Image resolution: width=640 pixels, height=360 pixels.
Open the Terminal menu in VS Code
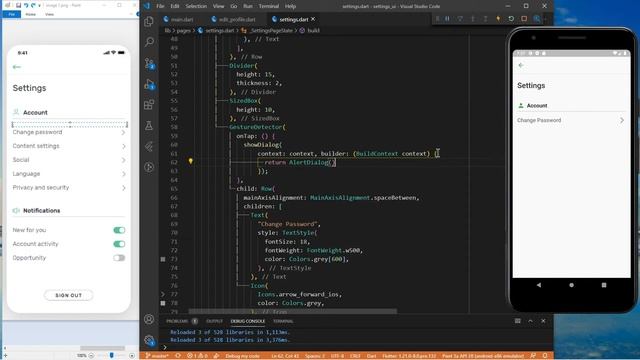pyautogui.click(x=269, y=6)
